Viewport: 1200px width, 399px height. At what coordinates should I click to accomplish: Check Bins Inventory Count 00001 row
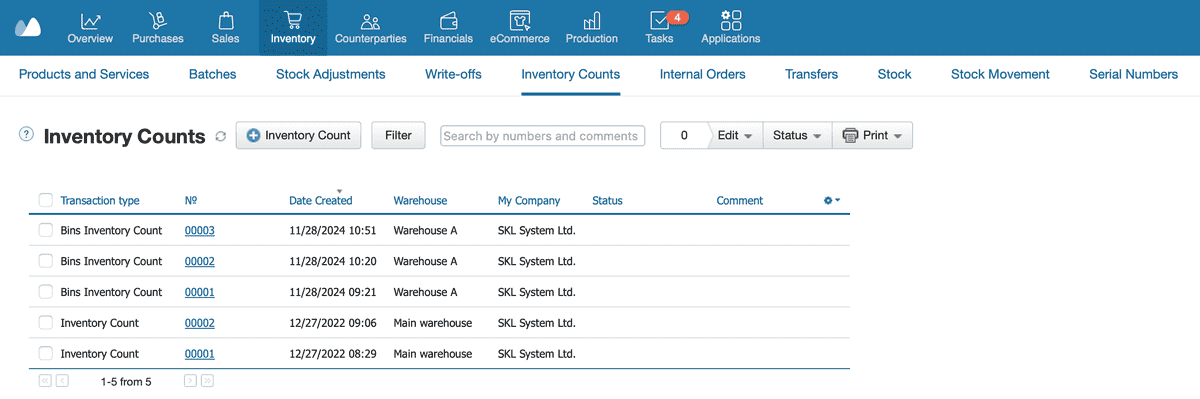click(x=45, y=292)
